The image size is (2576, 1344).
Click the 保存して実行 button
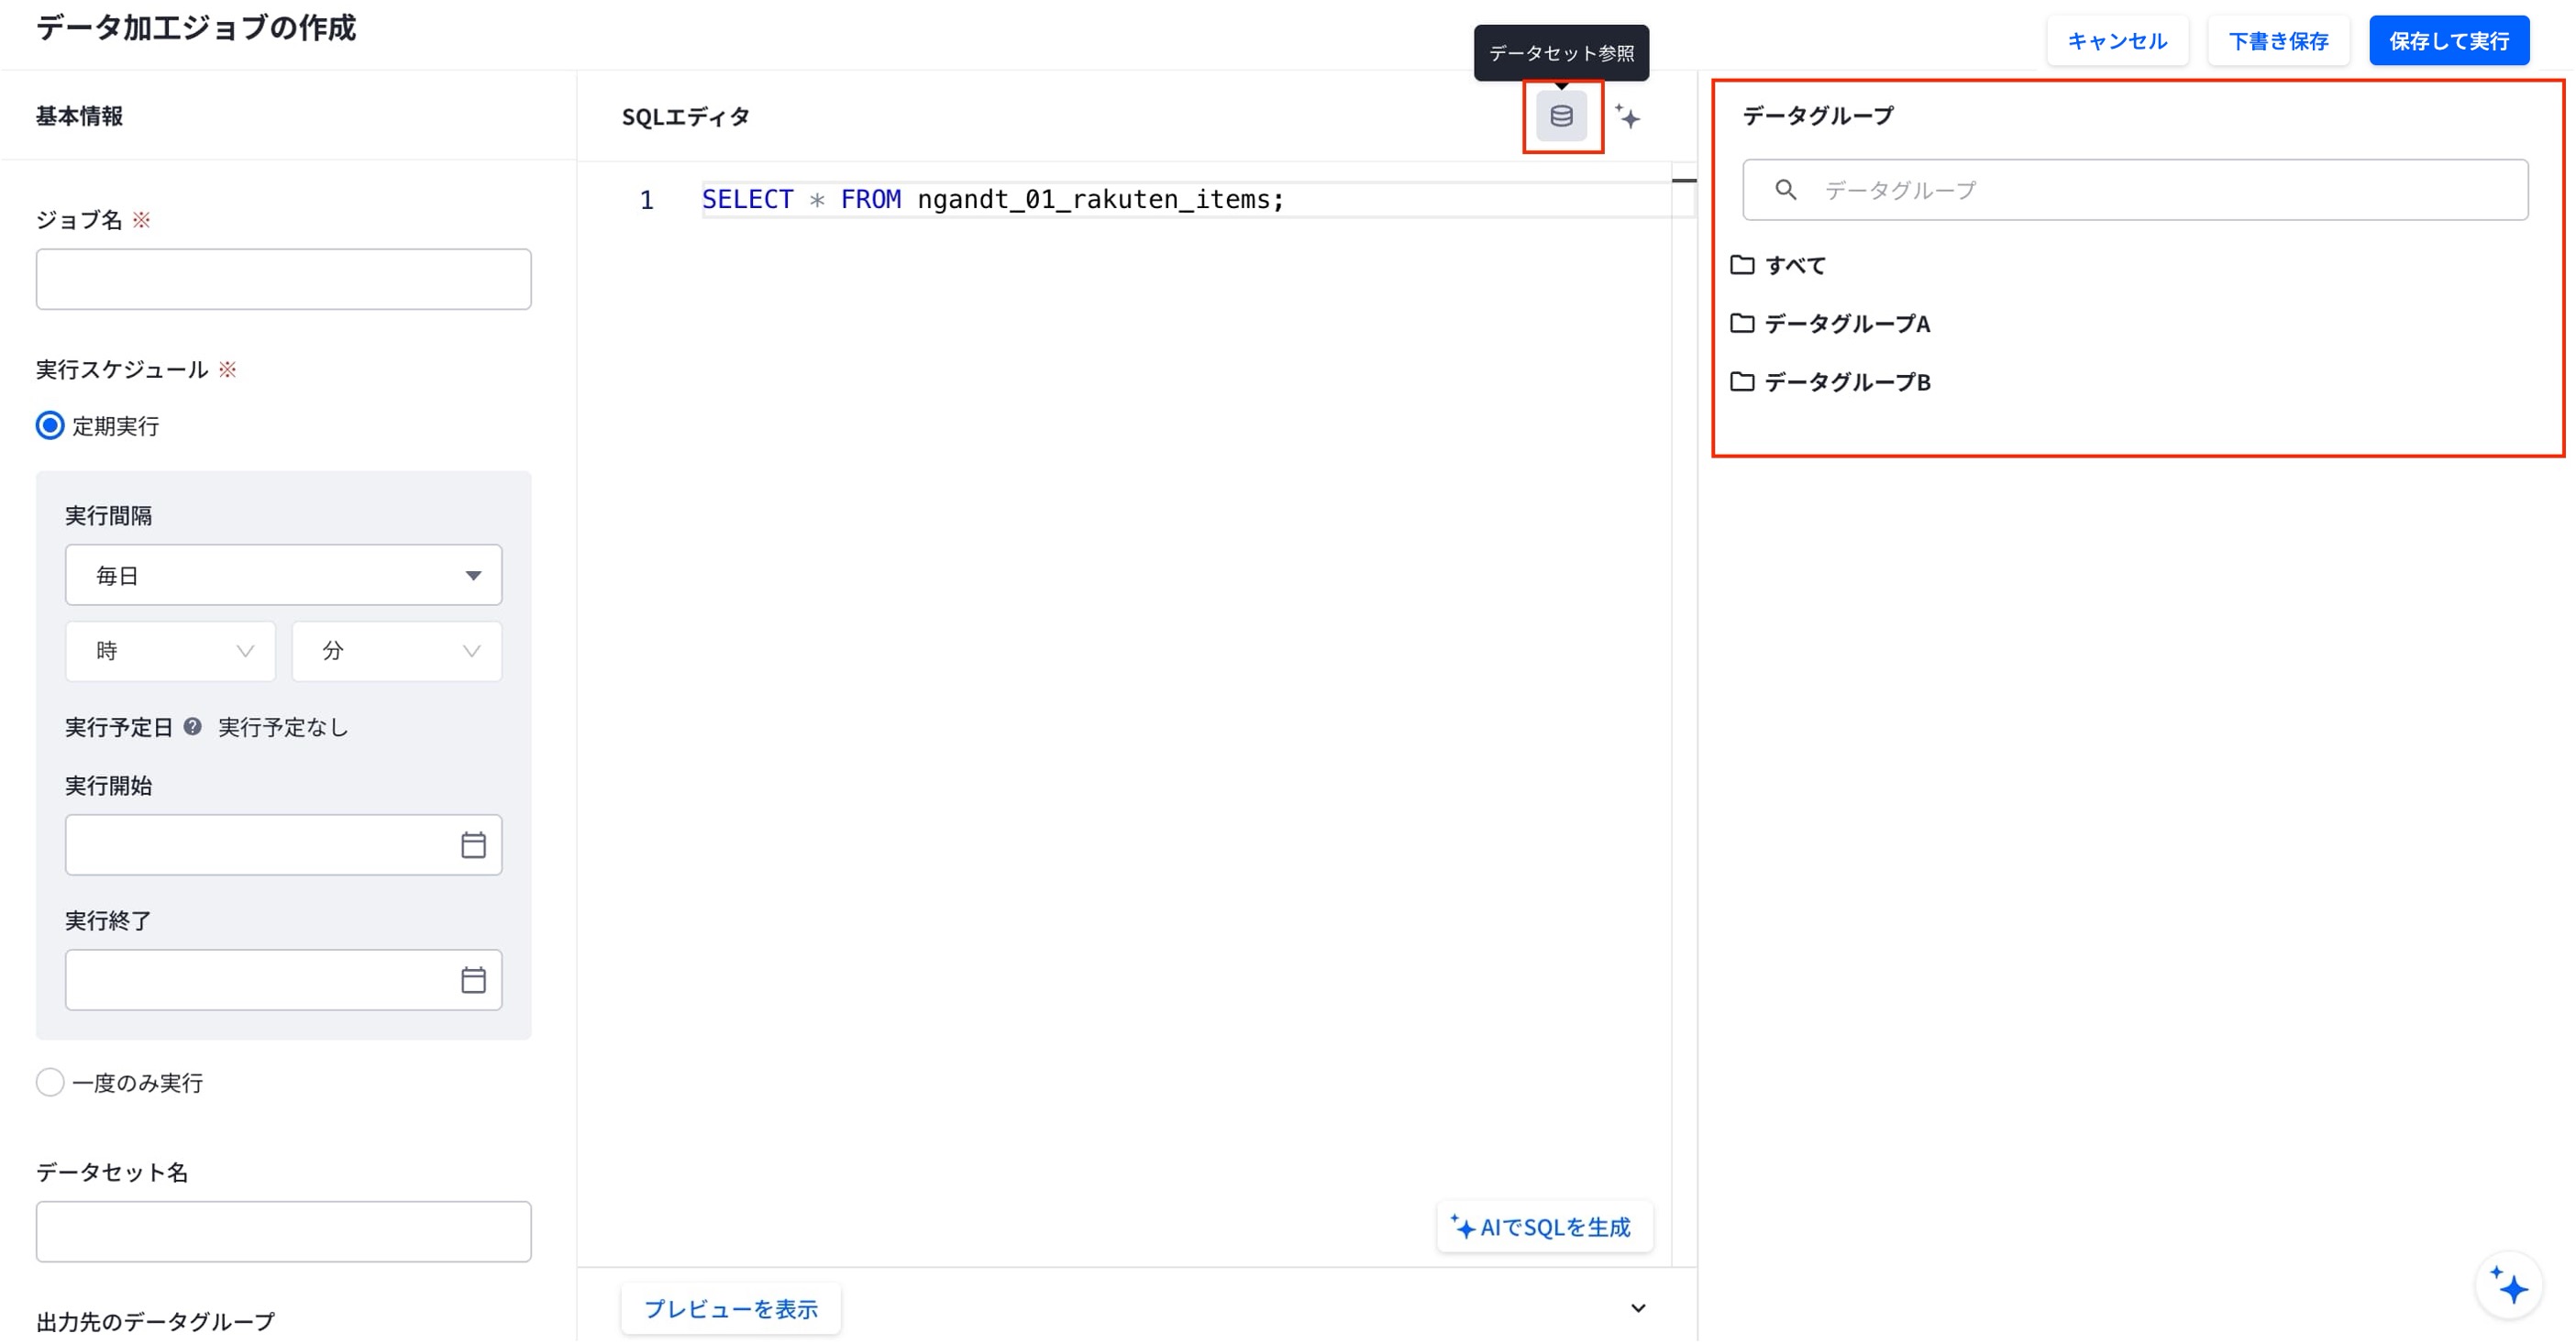coord(2449,41)
